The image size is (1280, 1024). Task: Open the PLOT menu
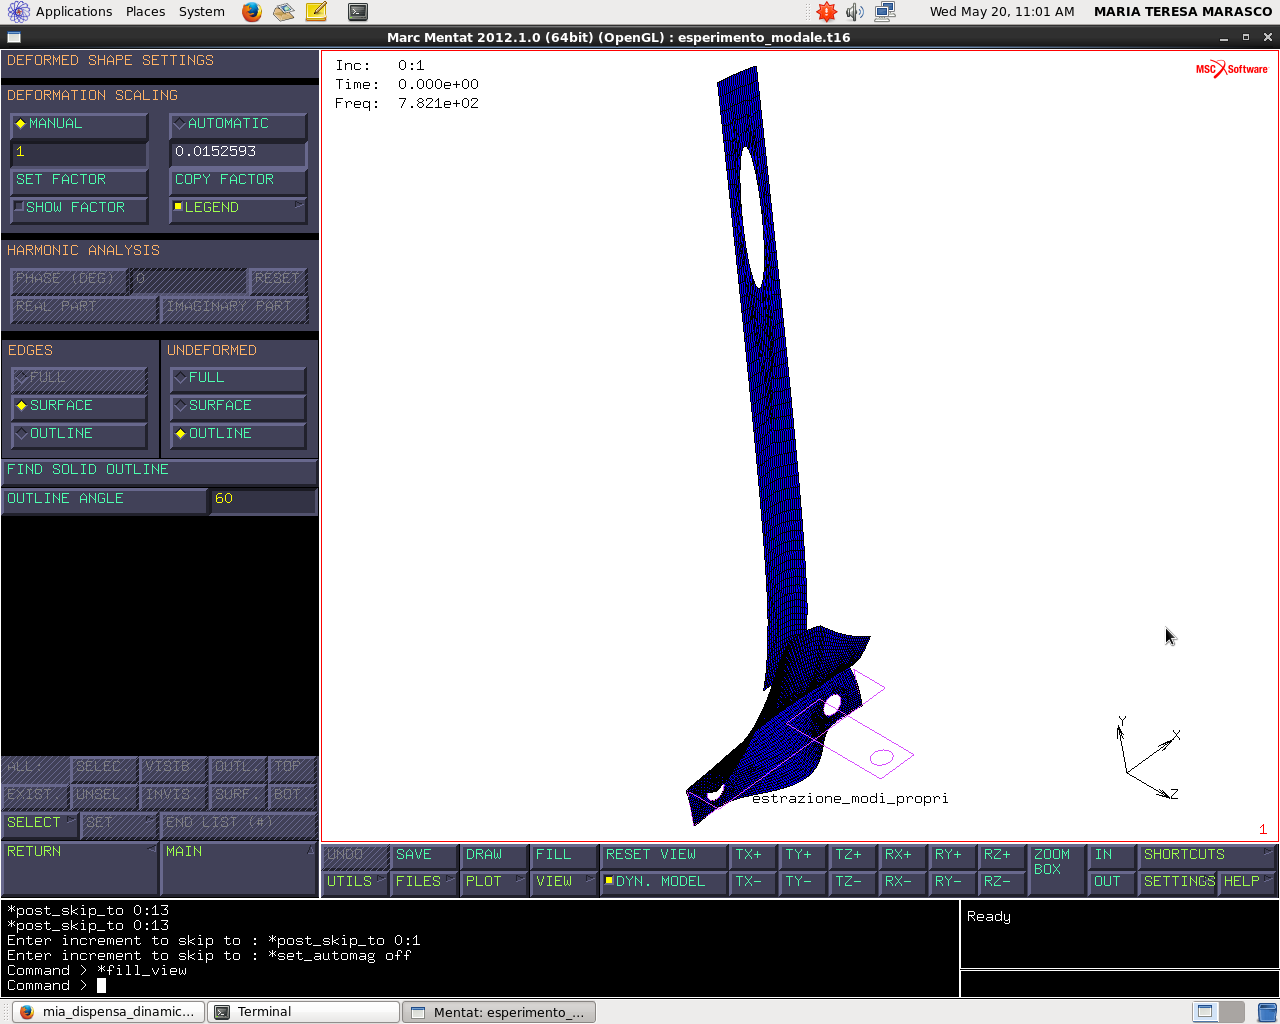click(494, 882)
